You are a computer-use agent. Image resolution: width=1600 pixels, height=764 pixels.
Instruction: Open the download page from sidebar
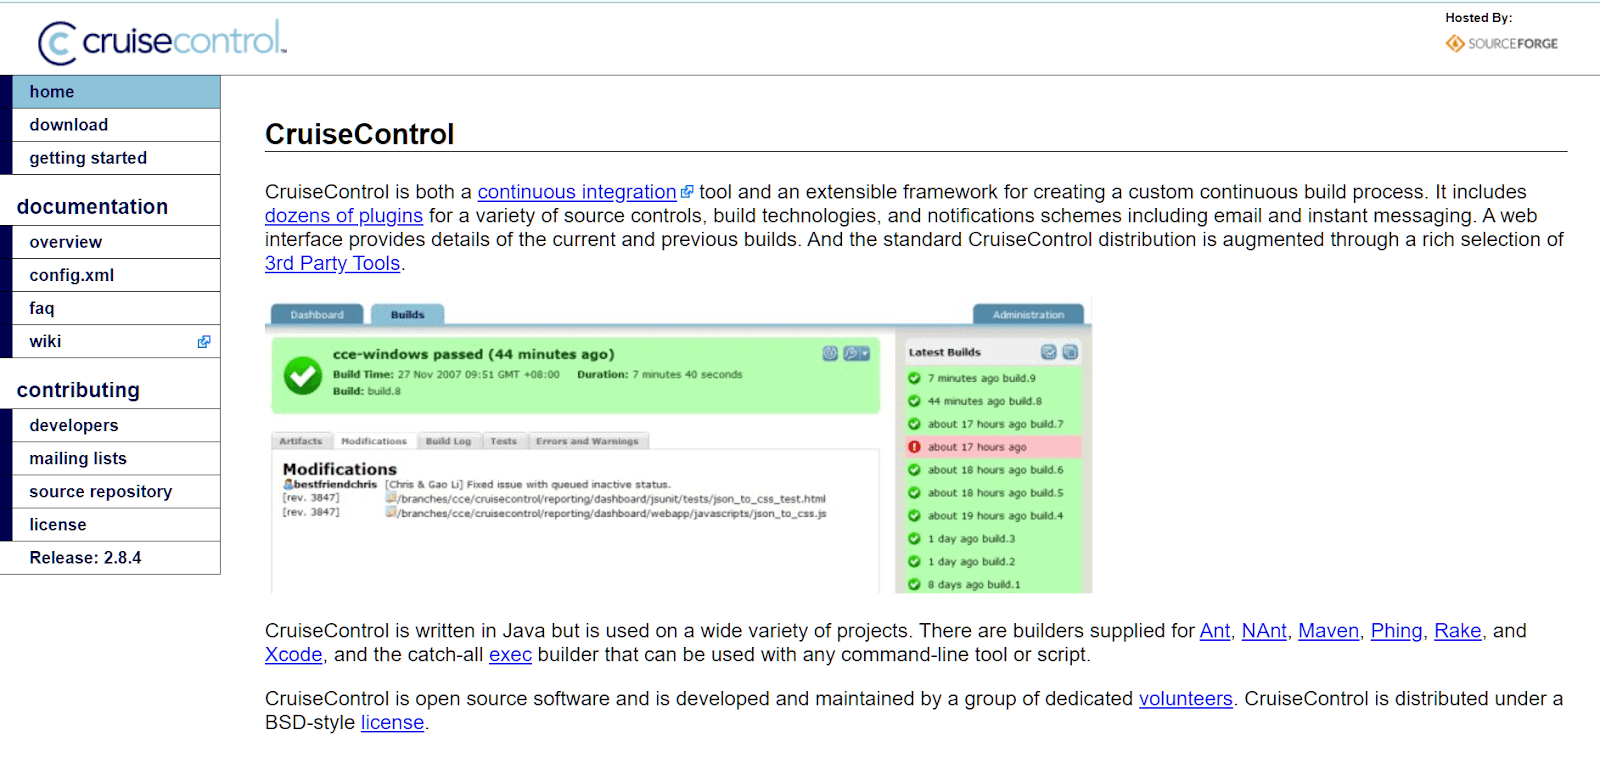69,125
